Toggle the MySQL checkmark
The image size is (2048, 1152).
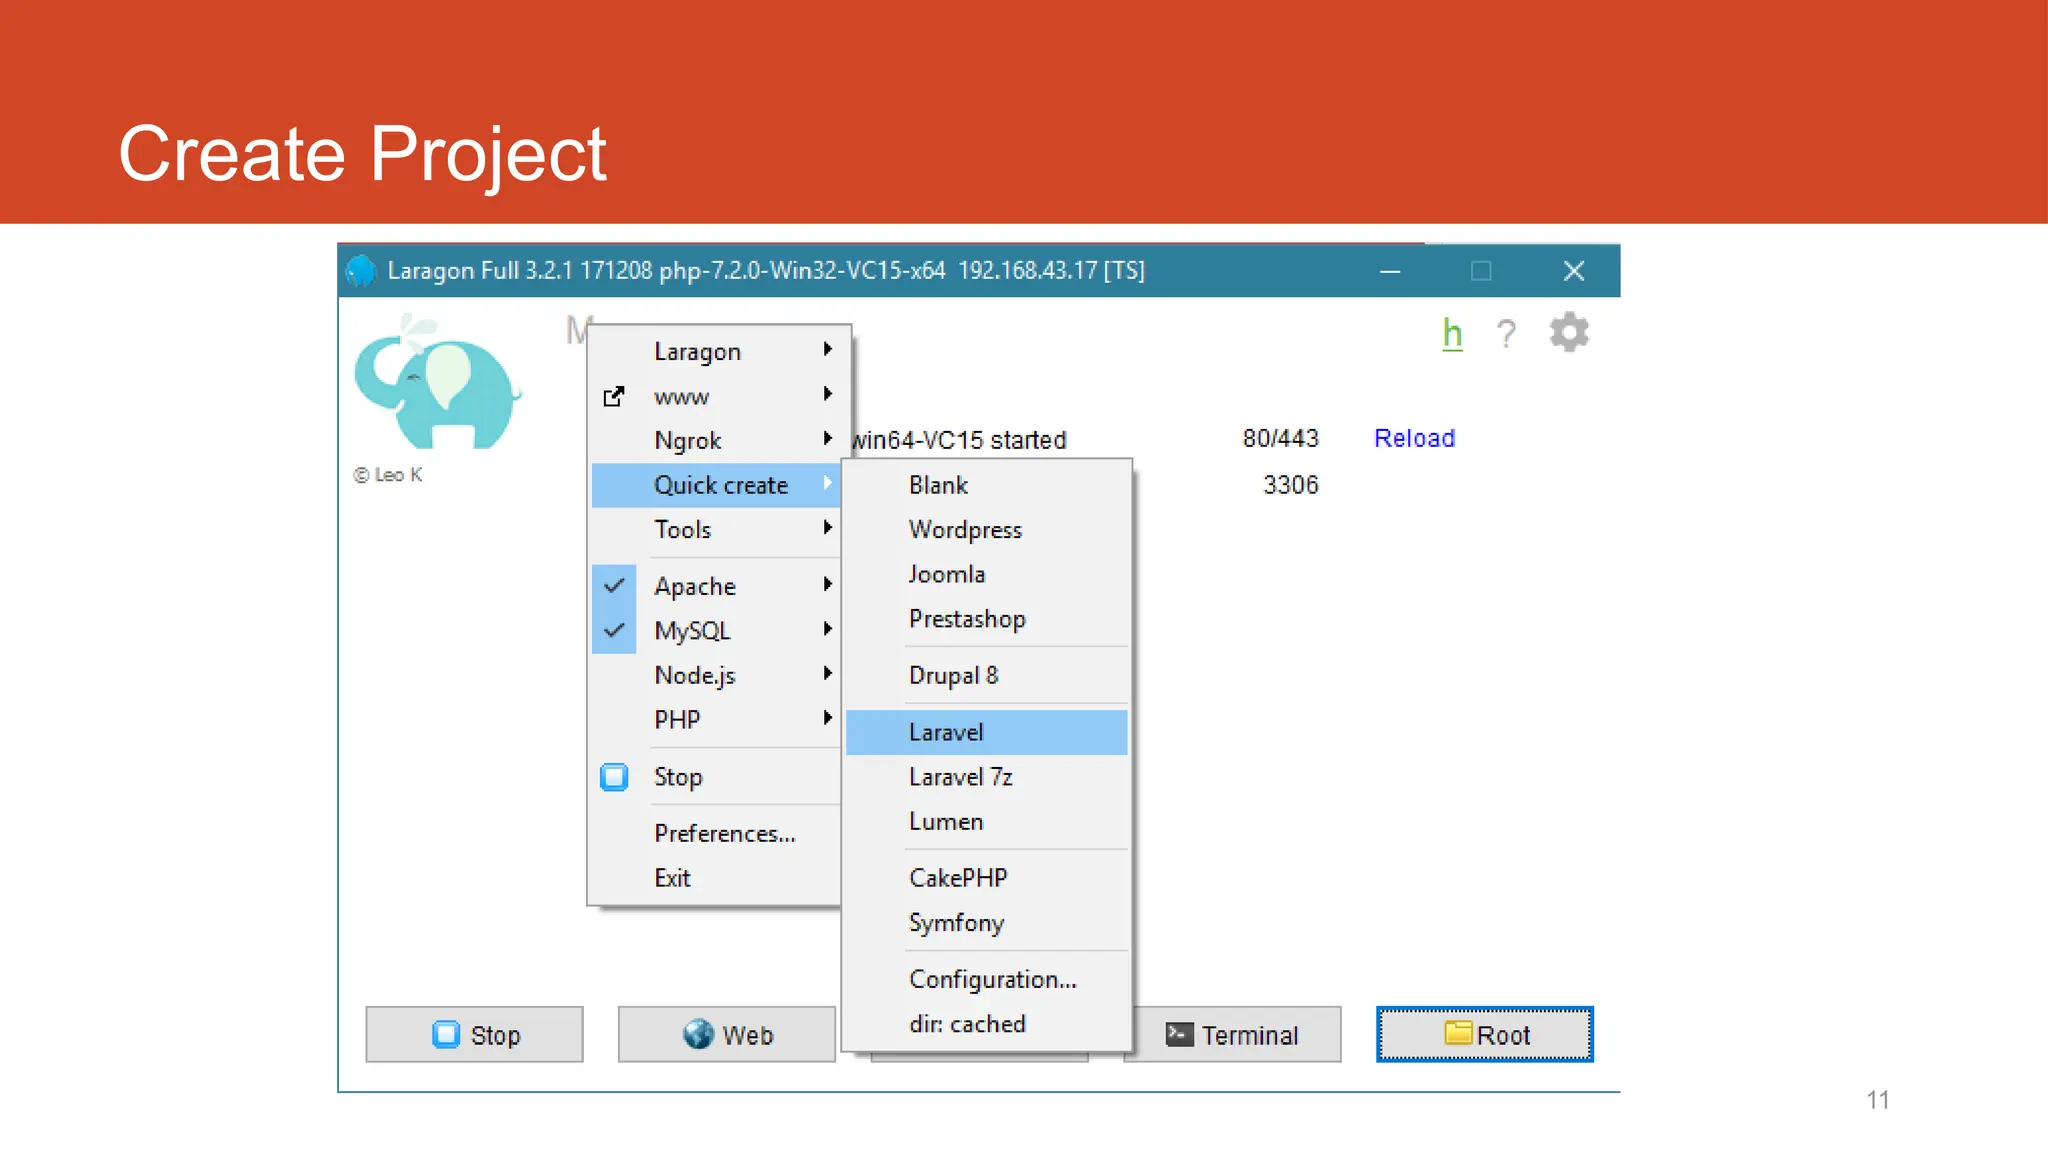[x=614, y=630]
